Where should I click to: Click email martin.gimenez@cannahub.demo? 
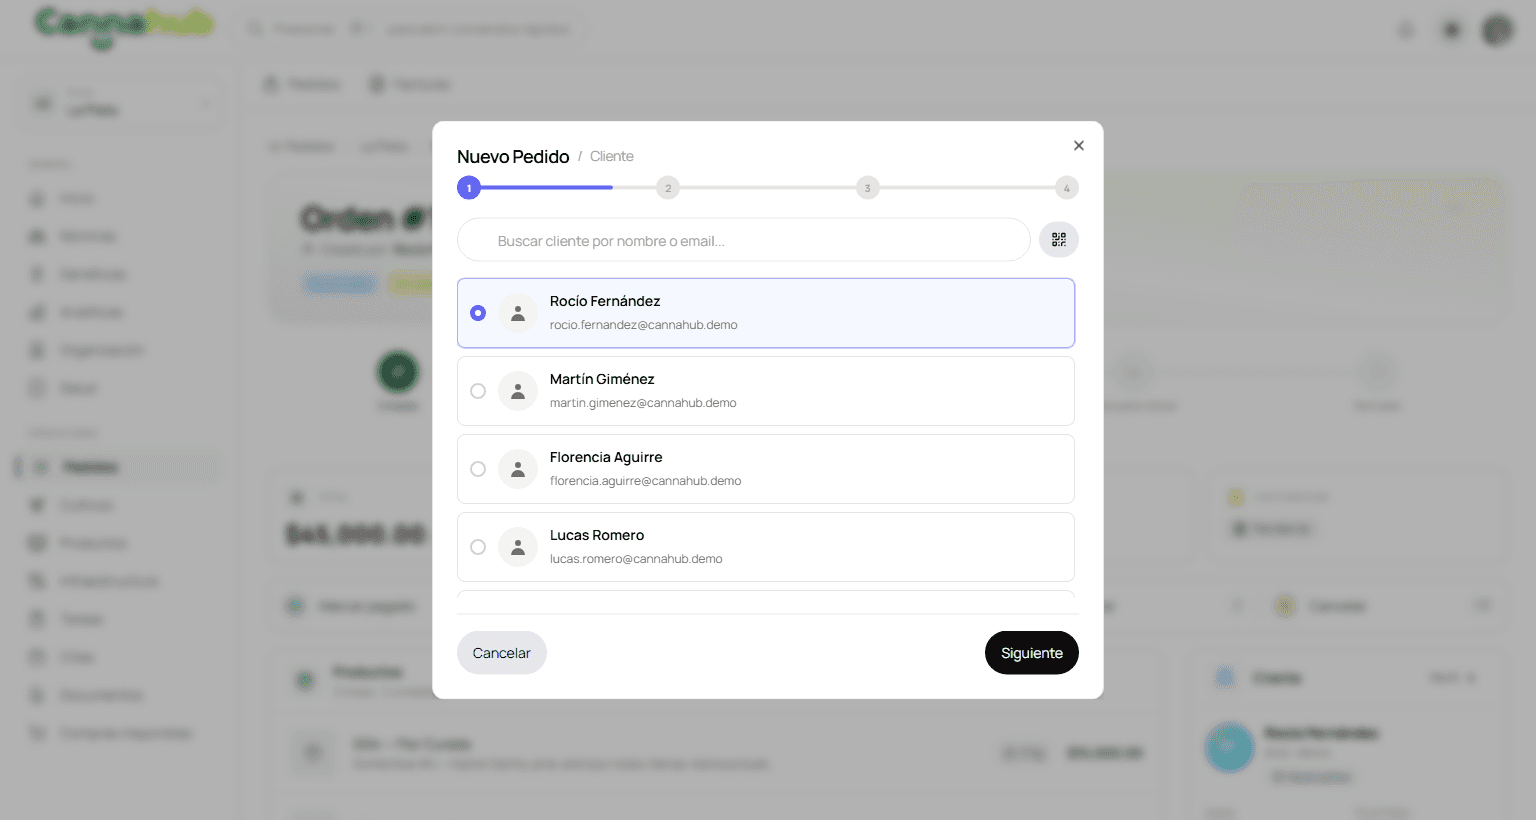643,403
